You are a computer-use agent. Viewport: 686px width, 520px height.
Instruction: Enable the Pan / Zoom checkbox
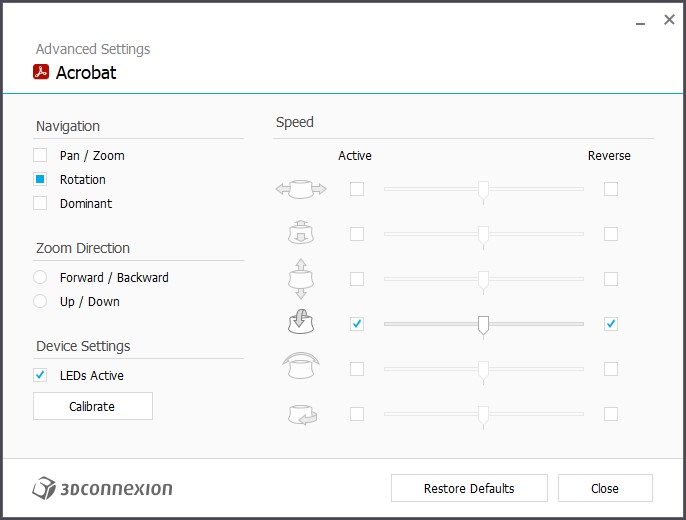coord(40,155)
